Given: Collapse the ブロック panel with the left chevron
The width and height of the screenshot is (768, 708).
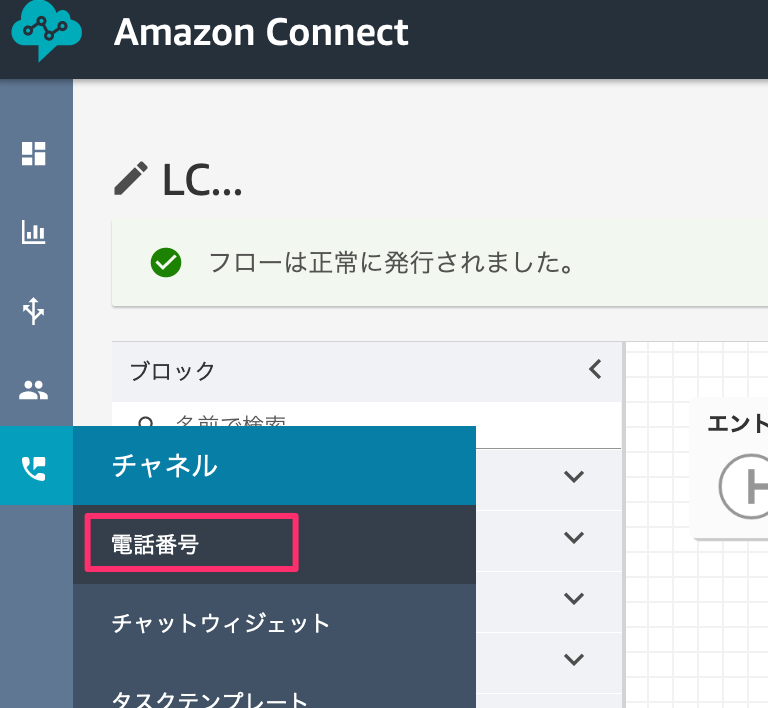Looking at the screenshot, I should coord(595,369).
